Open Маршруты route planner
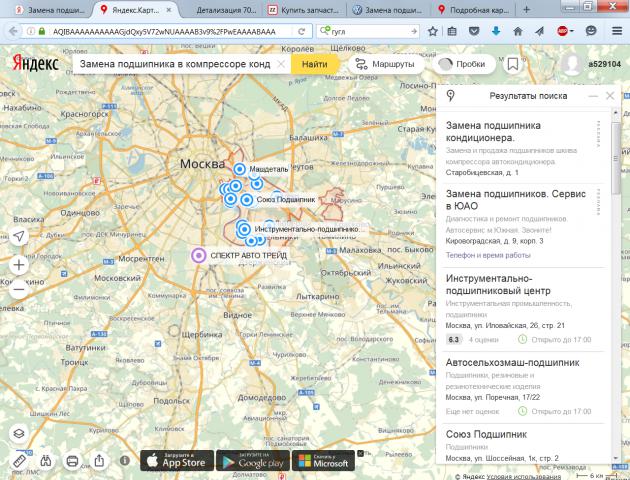 point(385,64)
